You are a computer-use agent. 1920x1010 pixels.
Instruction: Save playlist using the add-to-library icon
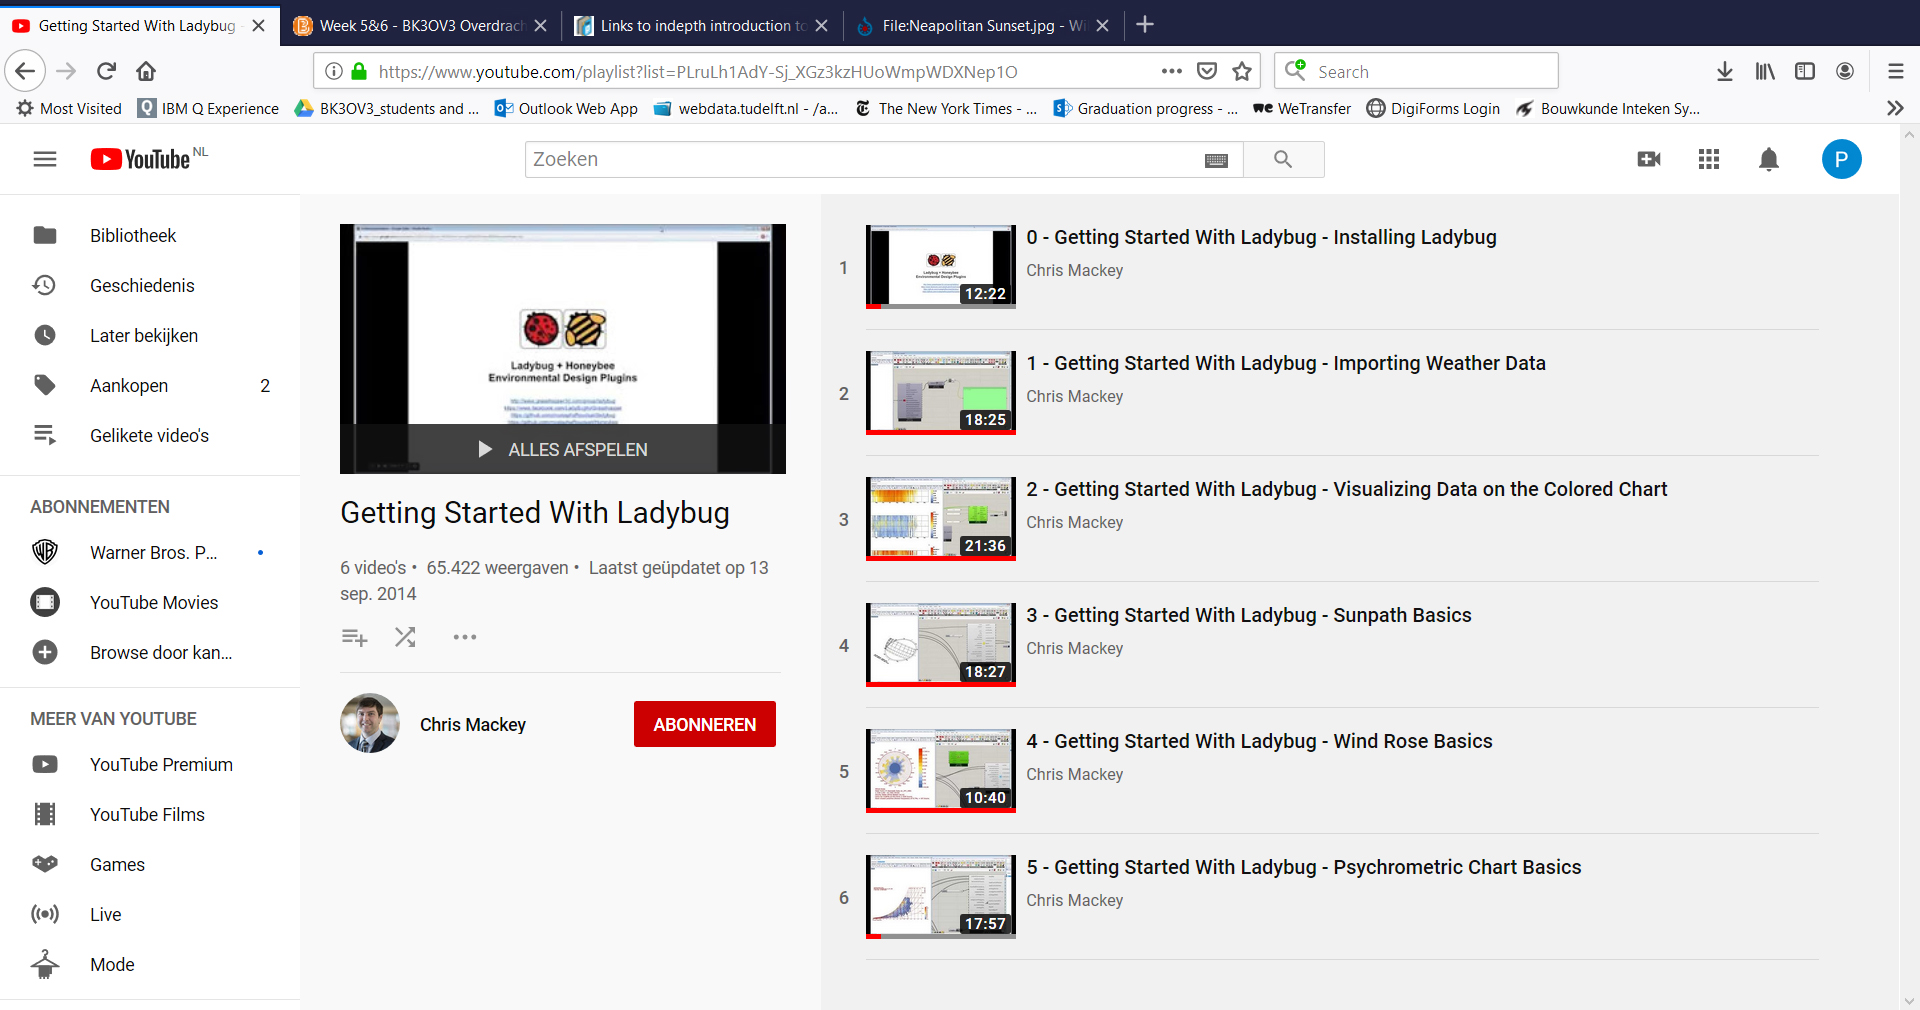[x=354, y=637]
